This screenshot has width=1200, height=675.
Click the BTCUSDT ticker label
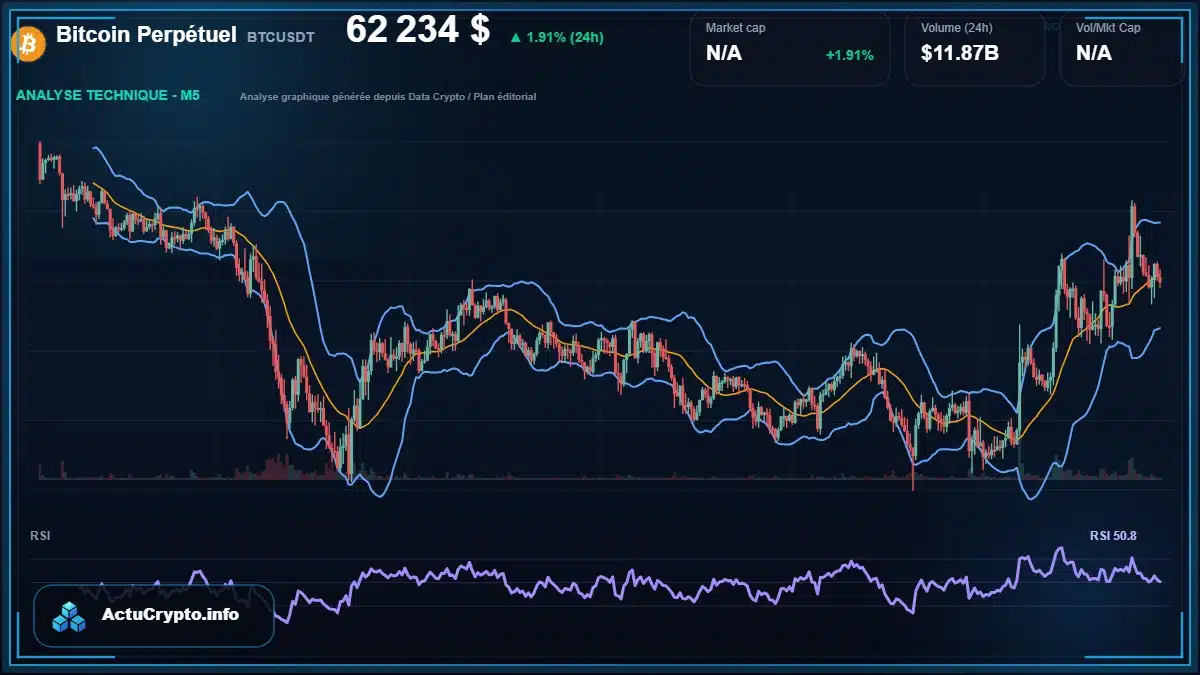pos(281,37)
